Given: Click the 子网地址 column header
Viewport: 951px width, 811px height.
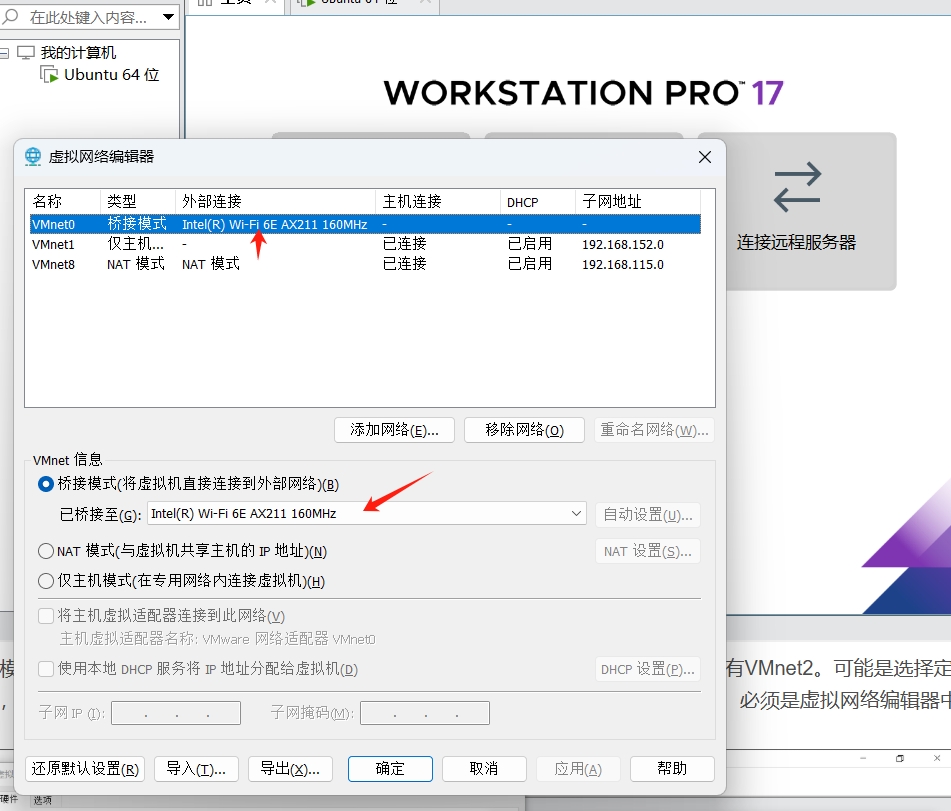Looking at the screenshot, I should [638, 201].
